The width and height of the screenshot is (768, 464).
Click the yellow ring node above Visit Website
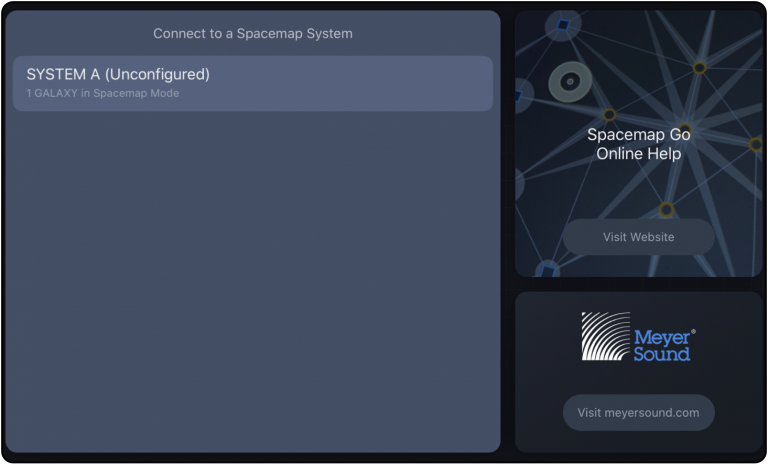[x=666, y=210]
